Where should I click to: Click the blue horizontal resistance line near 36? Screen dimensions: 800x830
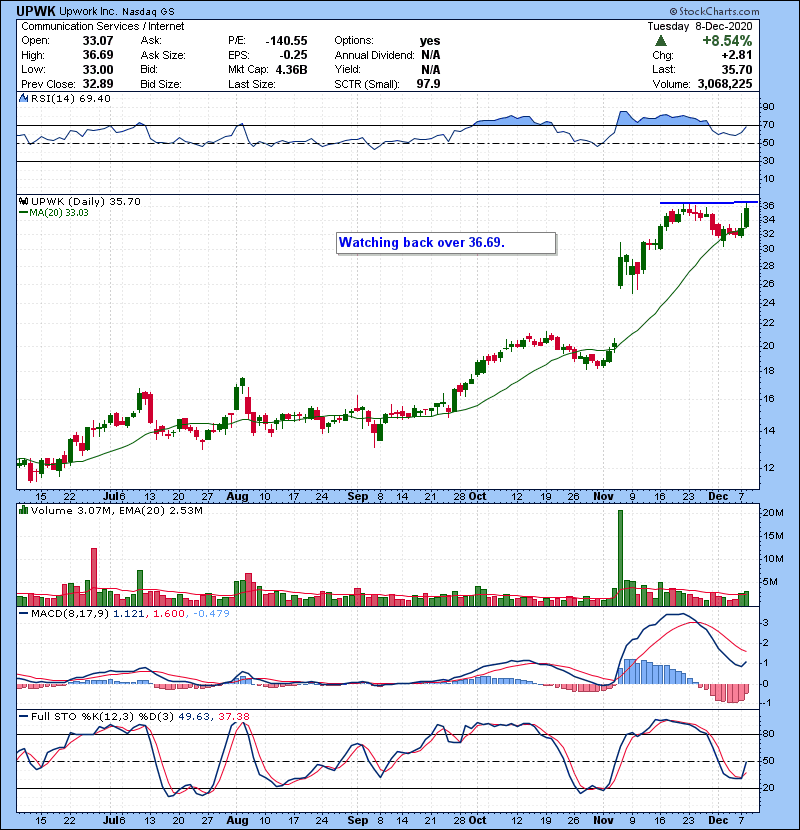tap(708, 202)
